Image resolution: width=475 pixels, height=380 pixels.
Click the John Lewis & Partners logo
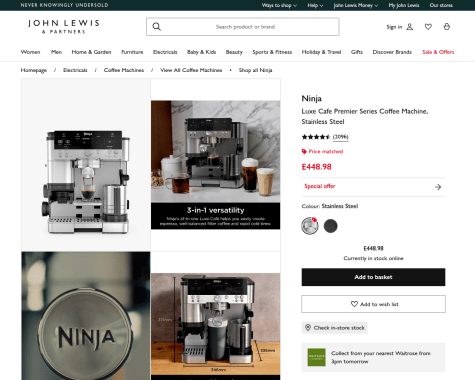64,27
